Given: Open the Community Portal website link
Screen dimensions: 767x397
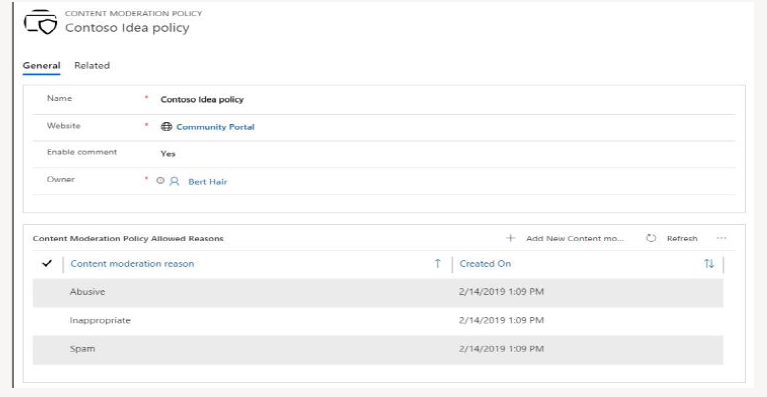Looking at the screenshot, I should (215, 127).
